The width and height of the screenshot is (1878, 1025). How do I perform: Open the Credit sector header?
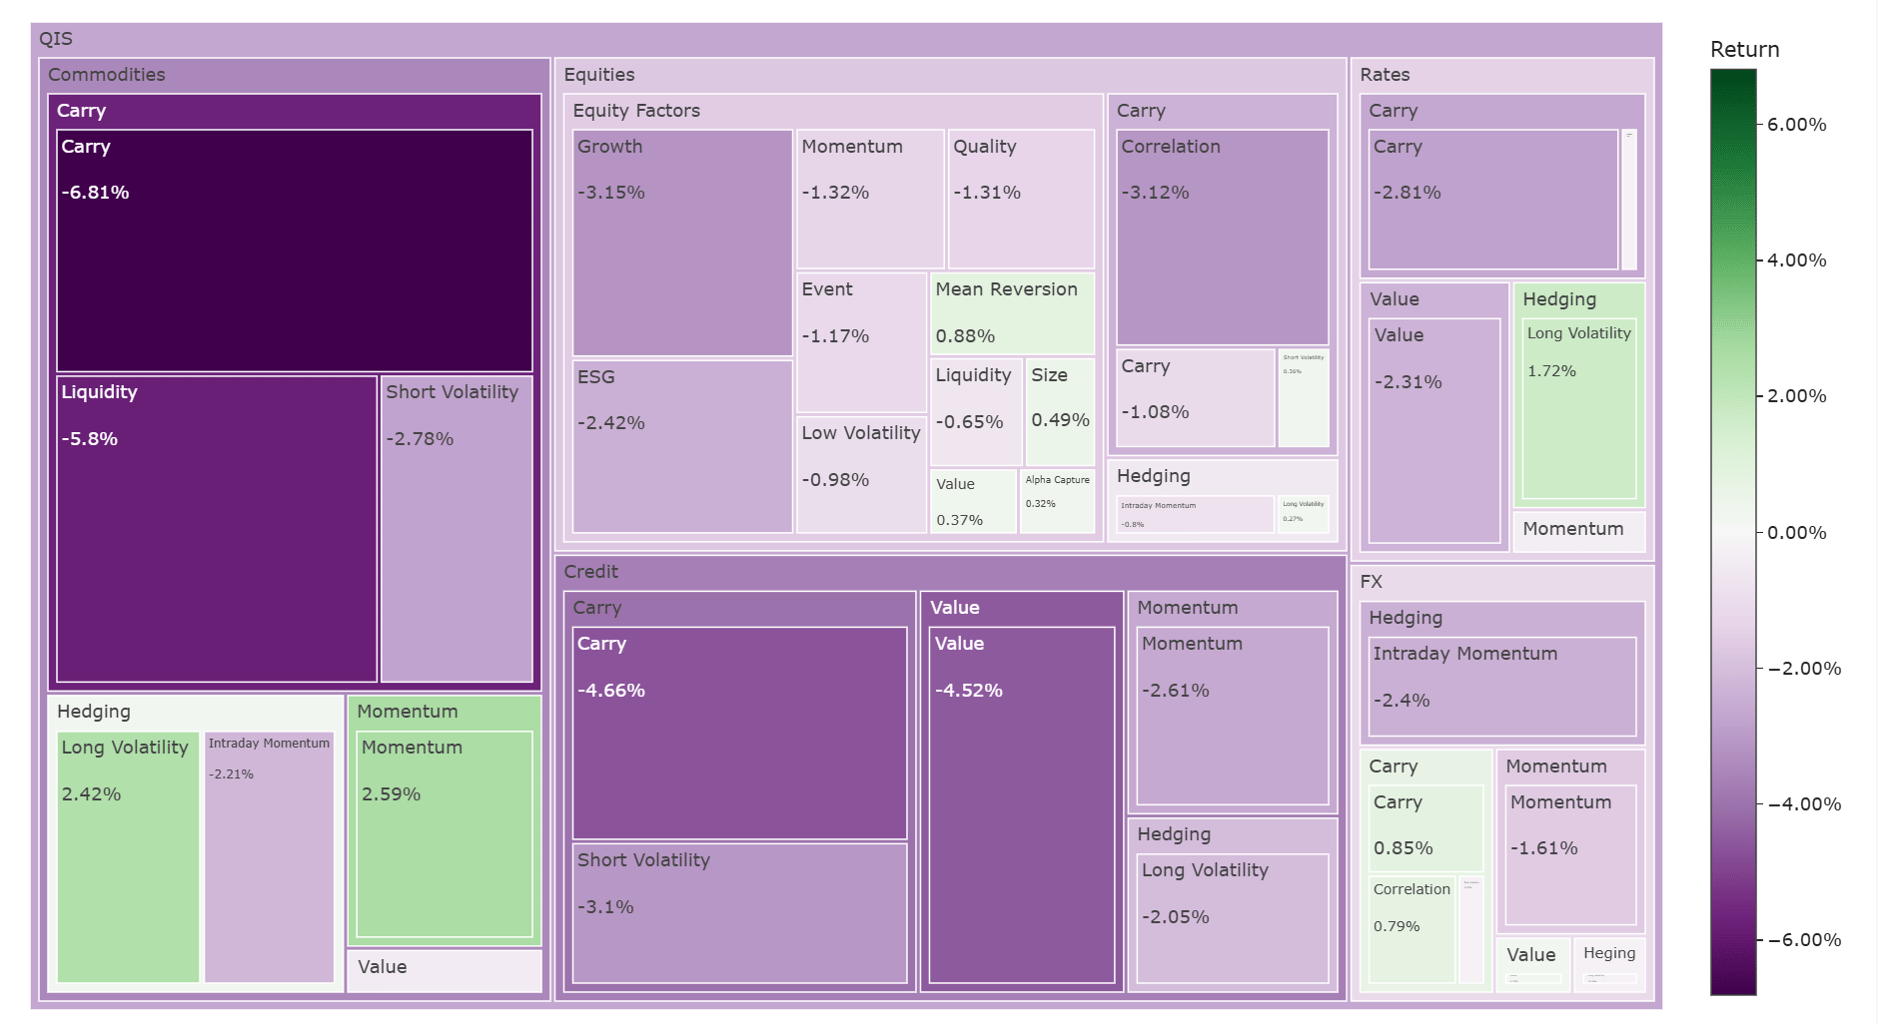pyautogui.click(x=950, y=572)
